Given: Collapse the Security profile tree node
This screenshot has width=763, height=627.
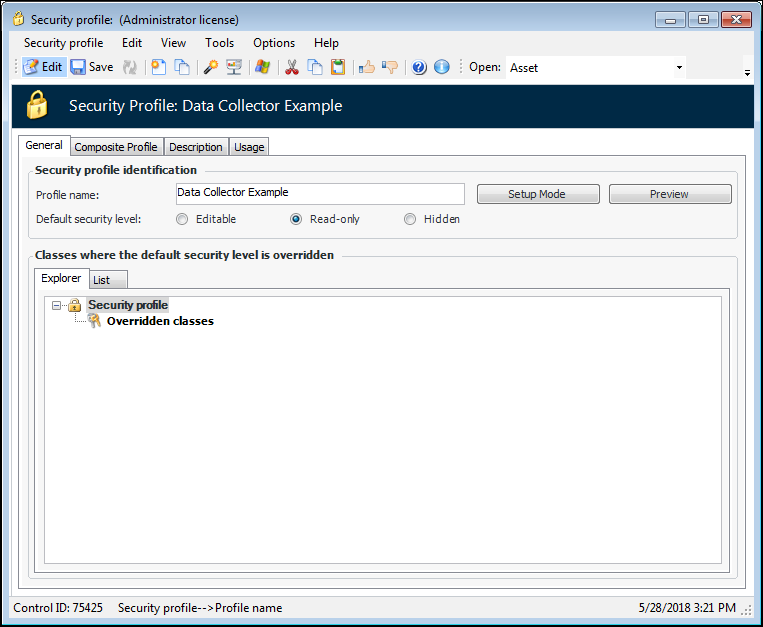Looking at the screenshot, I should click(x=57, y=305).
